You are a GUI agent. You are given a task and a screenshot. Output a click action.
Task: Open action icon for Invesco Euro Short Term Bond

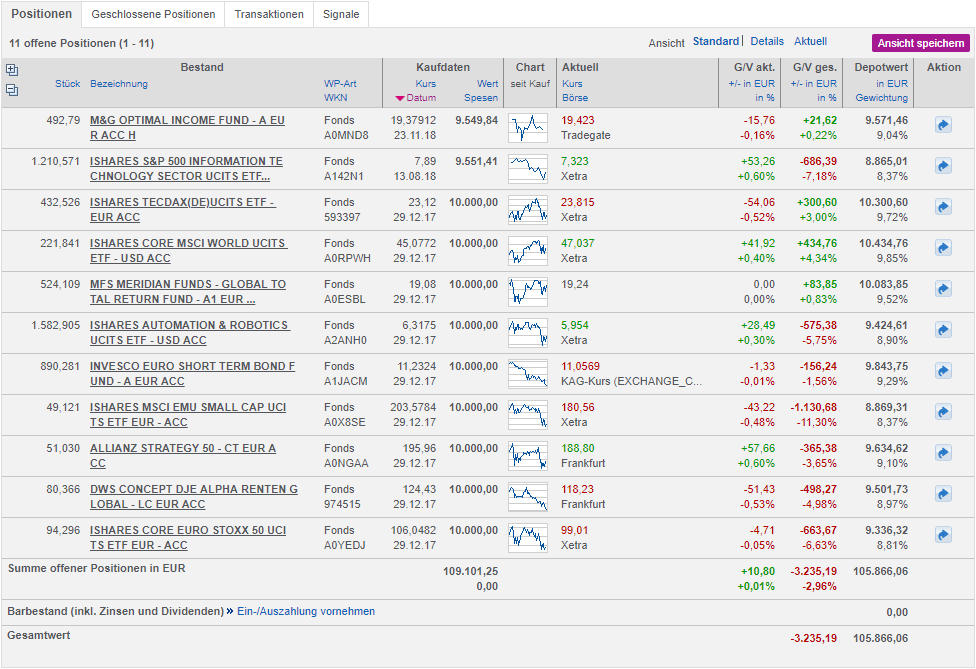[943, 371]
